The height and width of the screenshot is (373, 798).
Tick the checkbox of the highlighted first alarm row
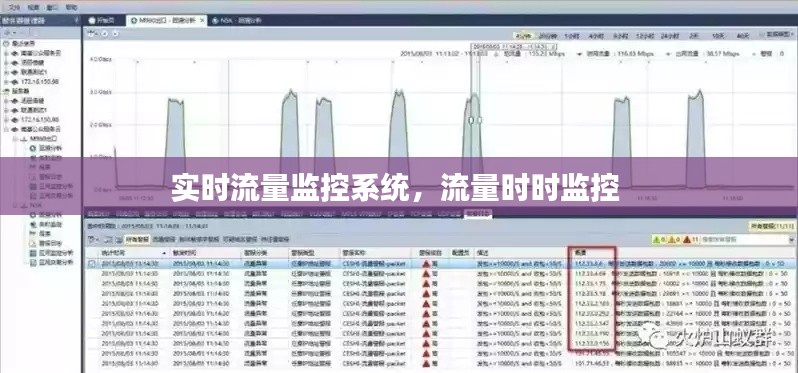click(92, 264)
